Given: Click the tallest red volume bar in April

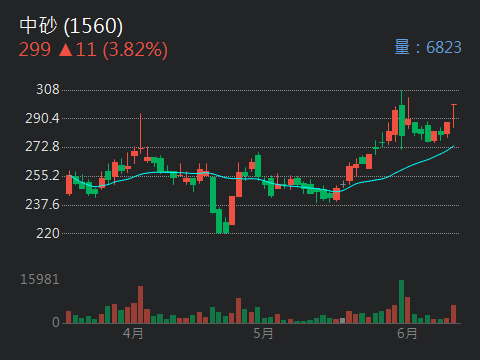Looking at the screenshot, I should point(140,305).
